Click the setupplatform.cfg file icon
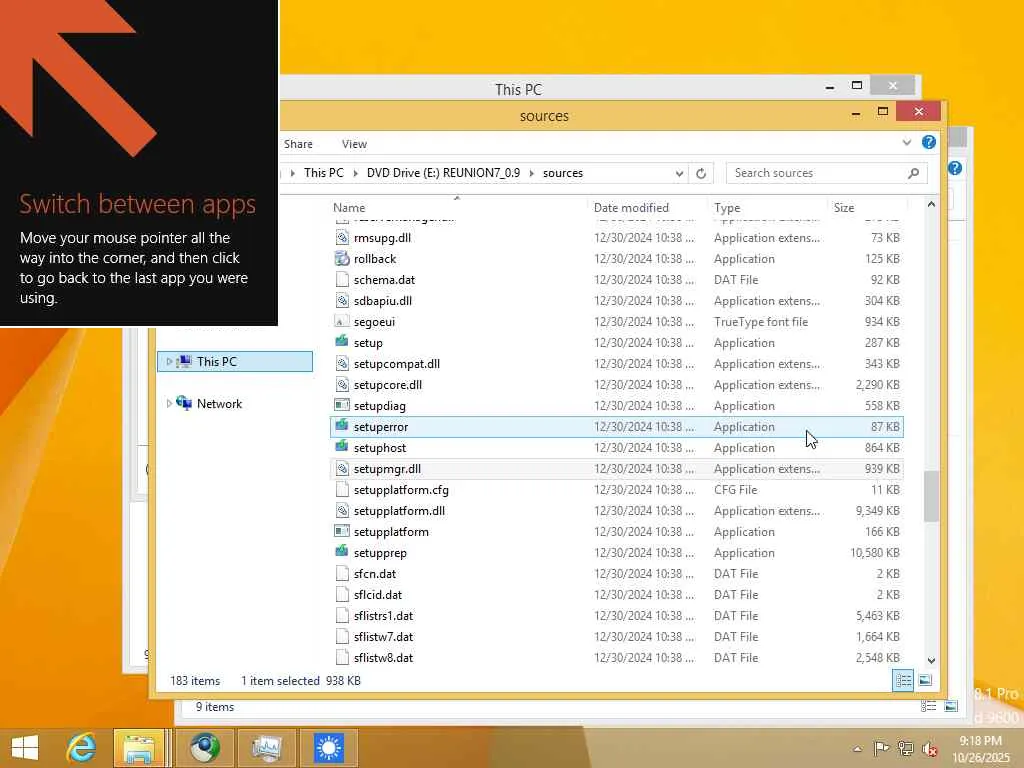 click(x=342, y=490)
